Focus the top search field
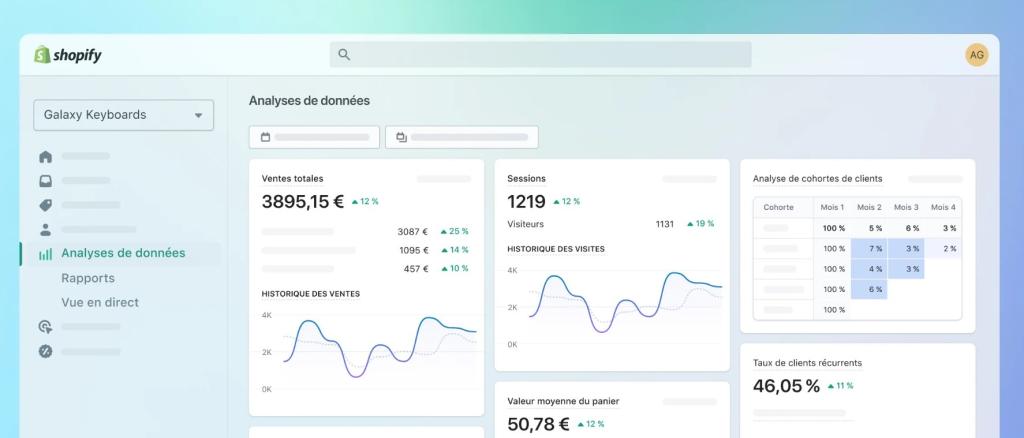This screenshot has height=438, width=1024. (x=540, y=55)
